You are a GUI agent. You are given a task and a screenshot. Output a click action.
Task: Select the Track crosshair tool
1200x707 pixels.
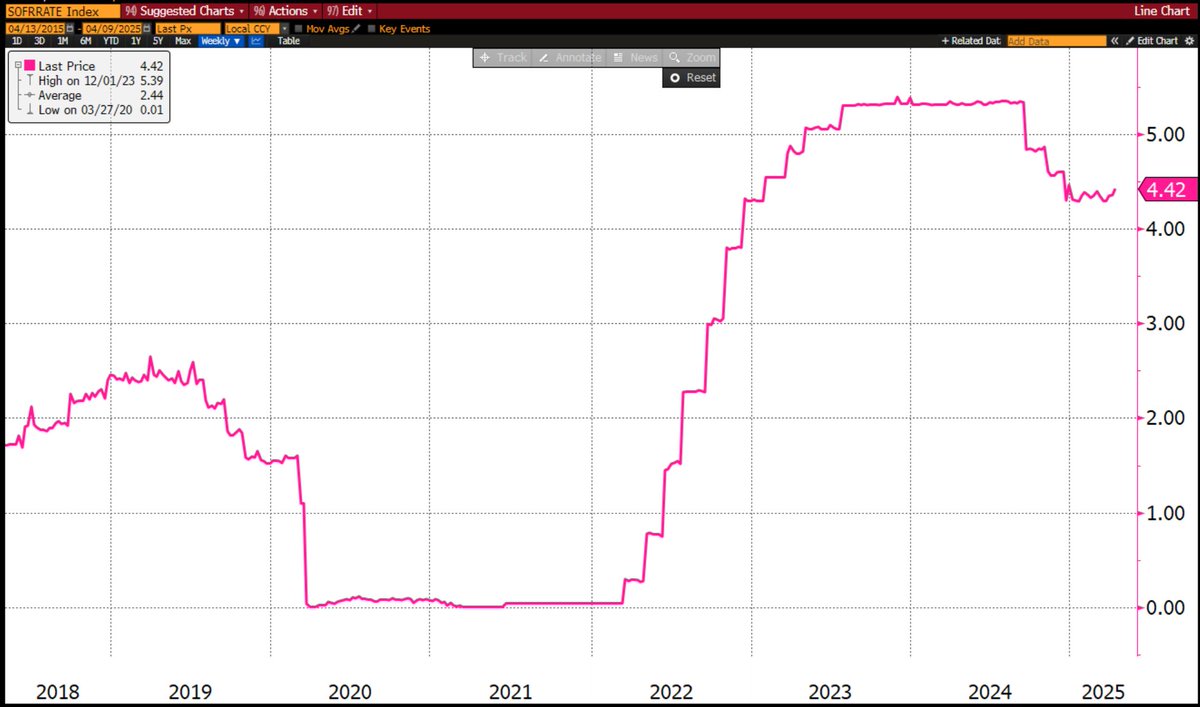[504, 58]
